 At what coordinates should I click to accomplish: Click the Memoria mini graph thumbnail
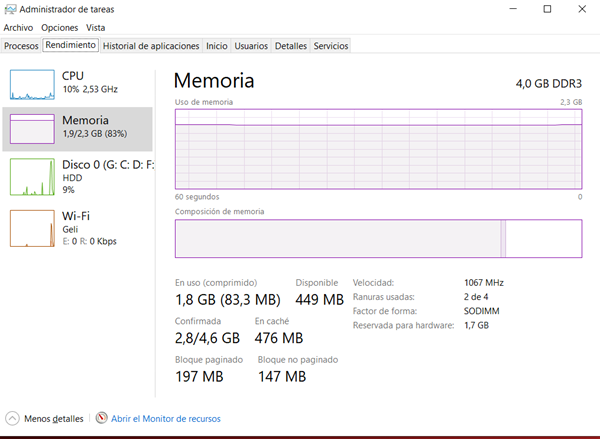pyautogui.click(x=32, y=130)
